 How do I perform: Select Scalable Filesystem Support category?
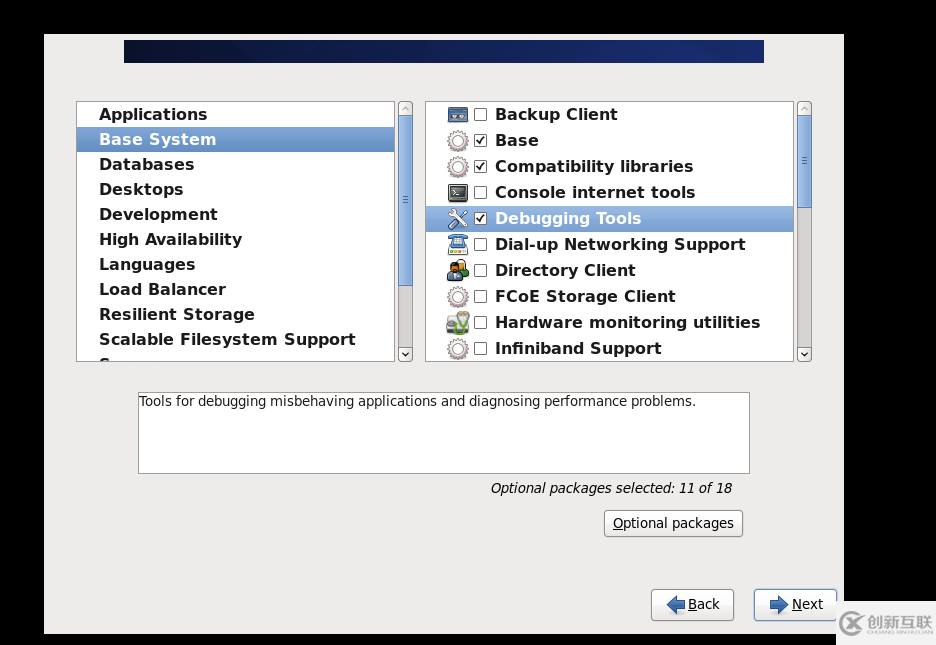click(236, 340)
